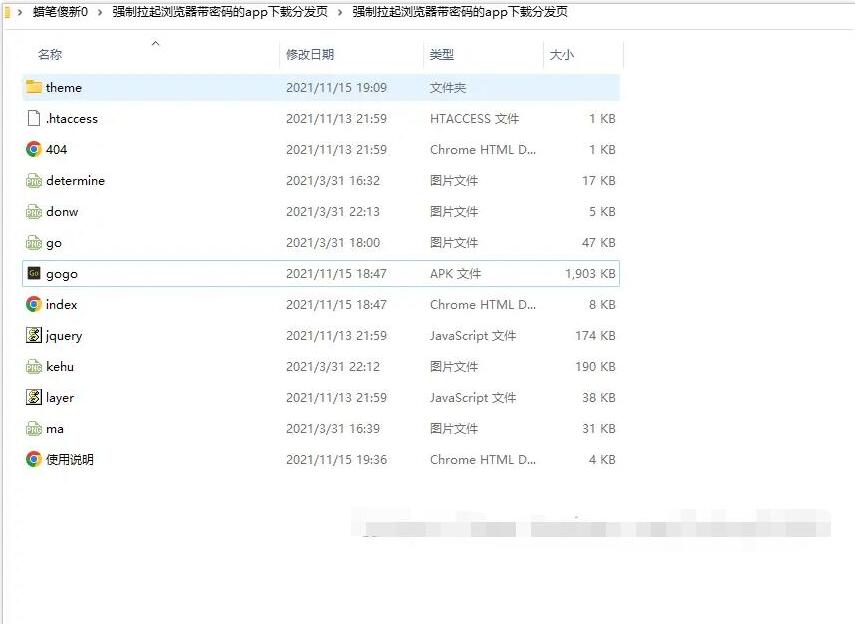Click the 使用说明 Chrome HTML icon
Screen dimensions: 855x624
point(34,460)
